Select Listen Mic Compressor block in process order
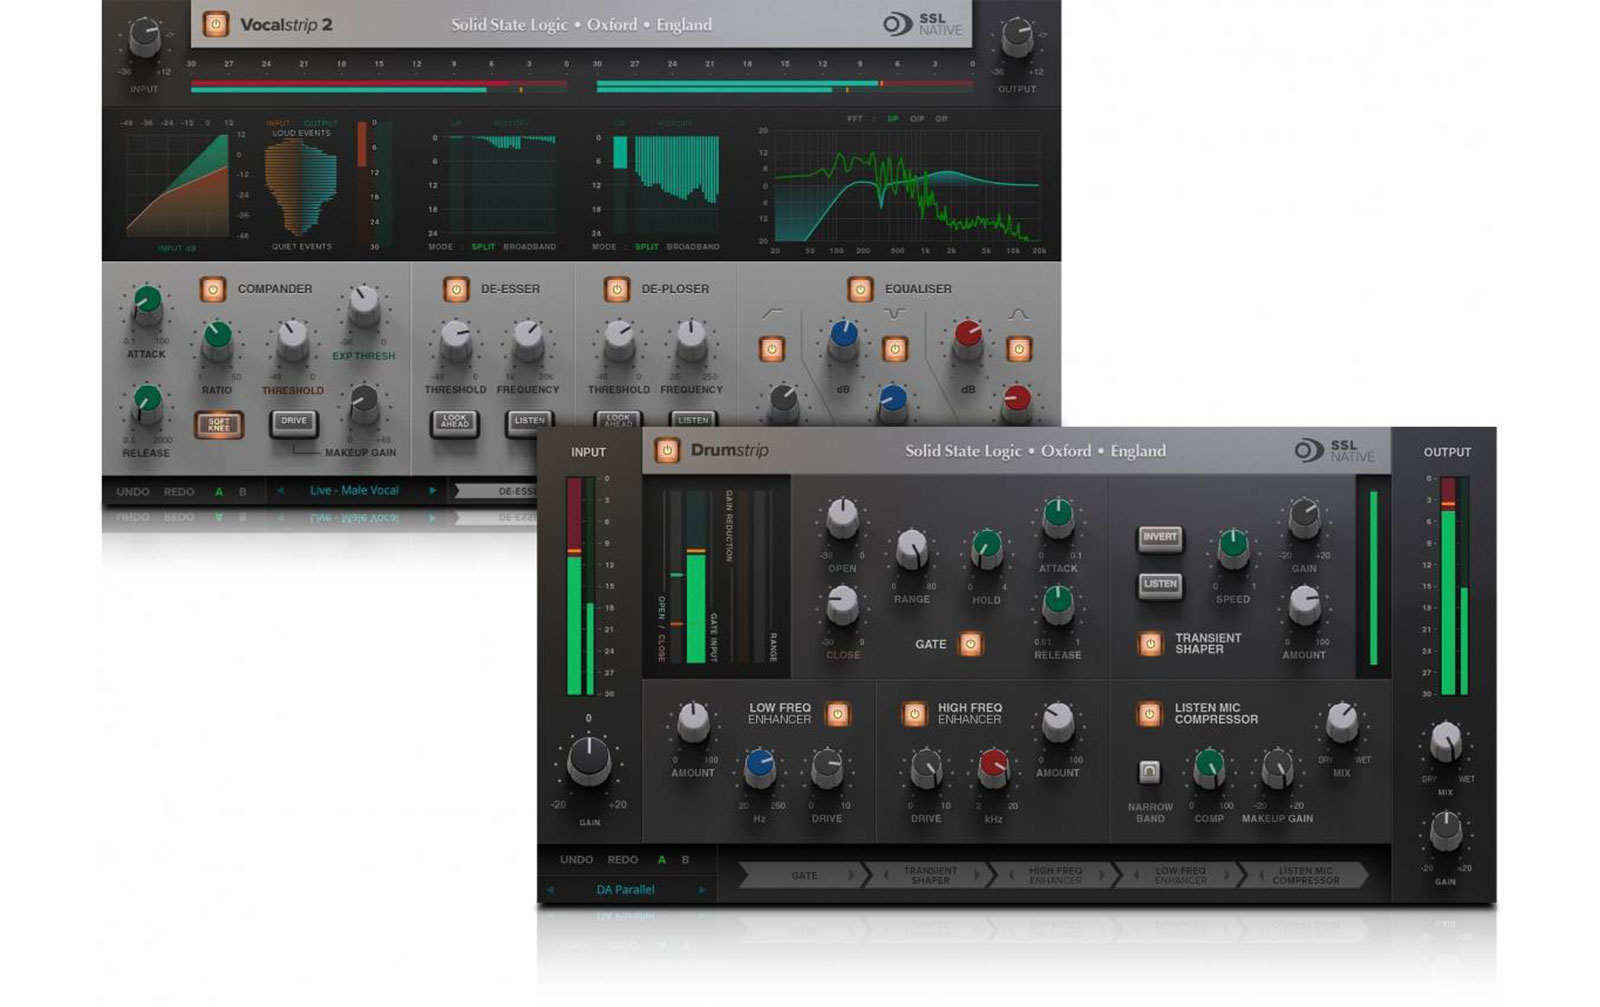The image size is (1600, 1007). tap(1305, 875)
